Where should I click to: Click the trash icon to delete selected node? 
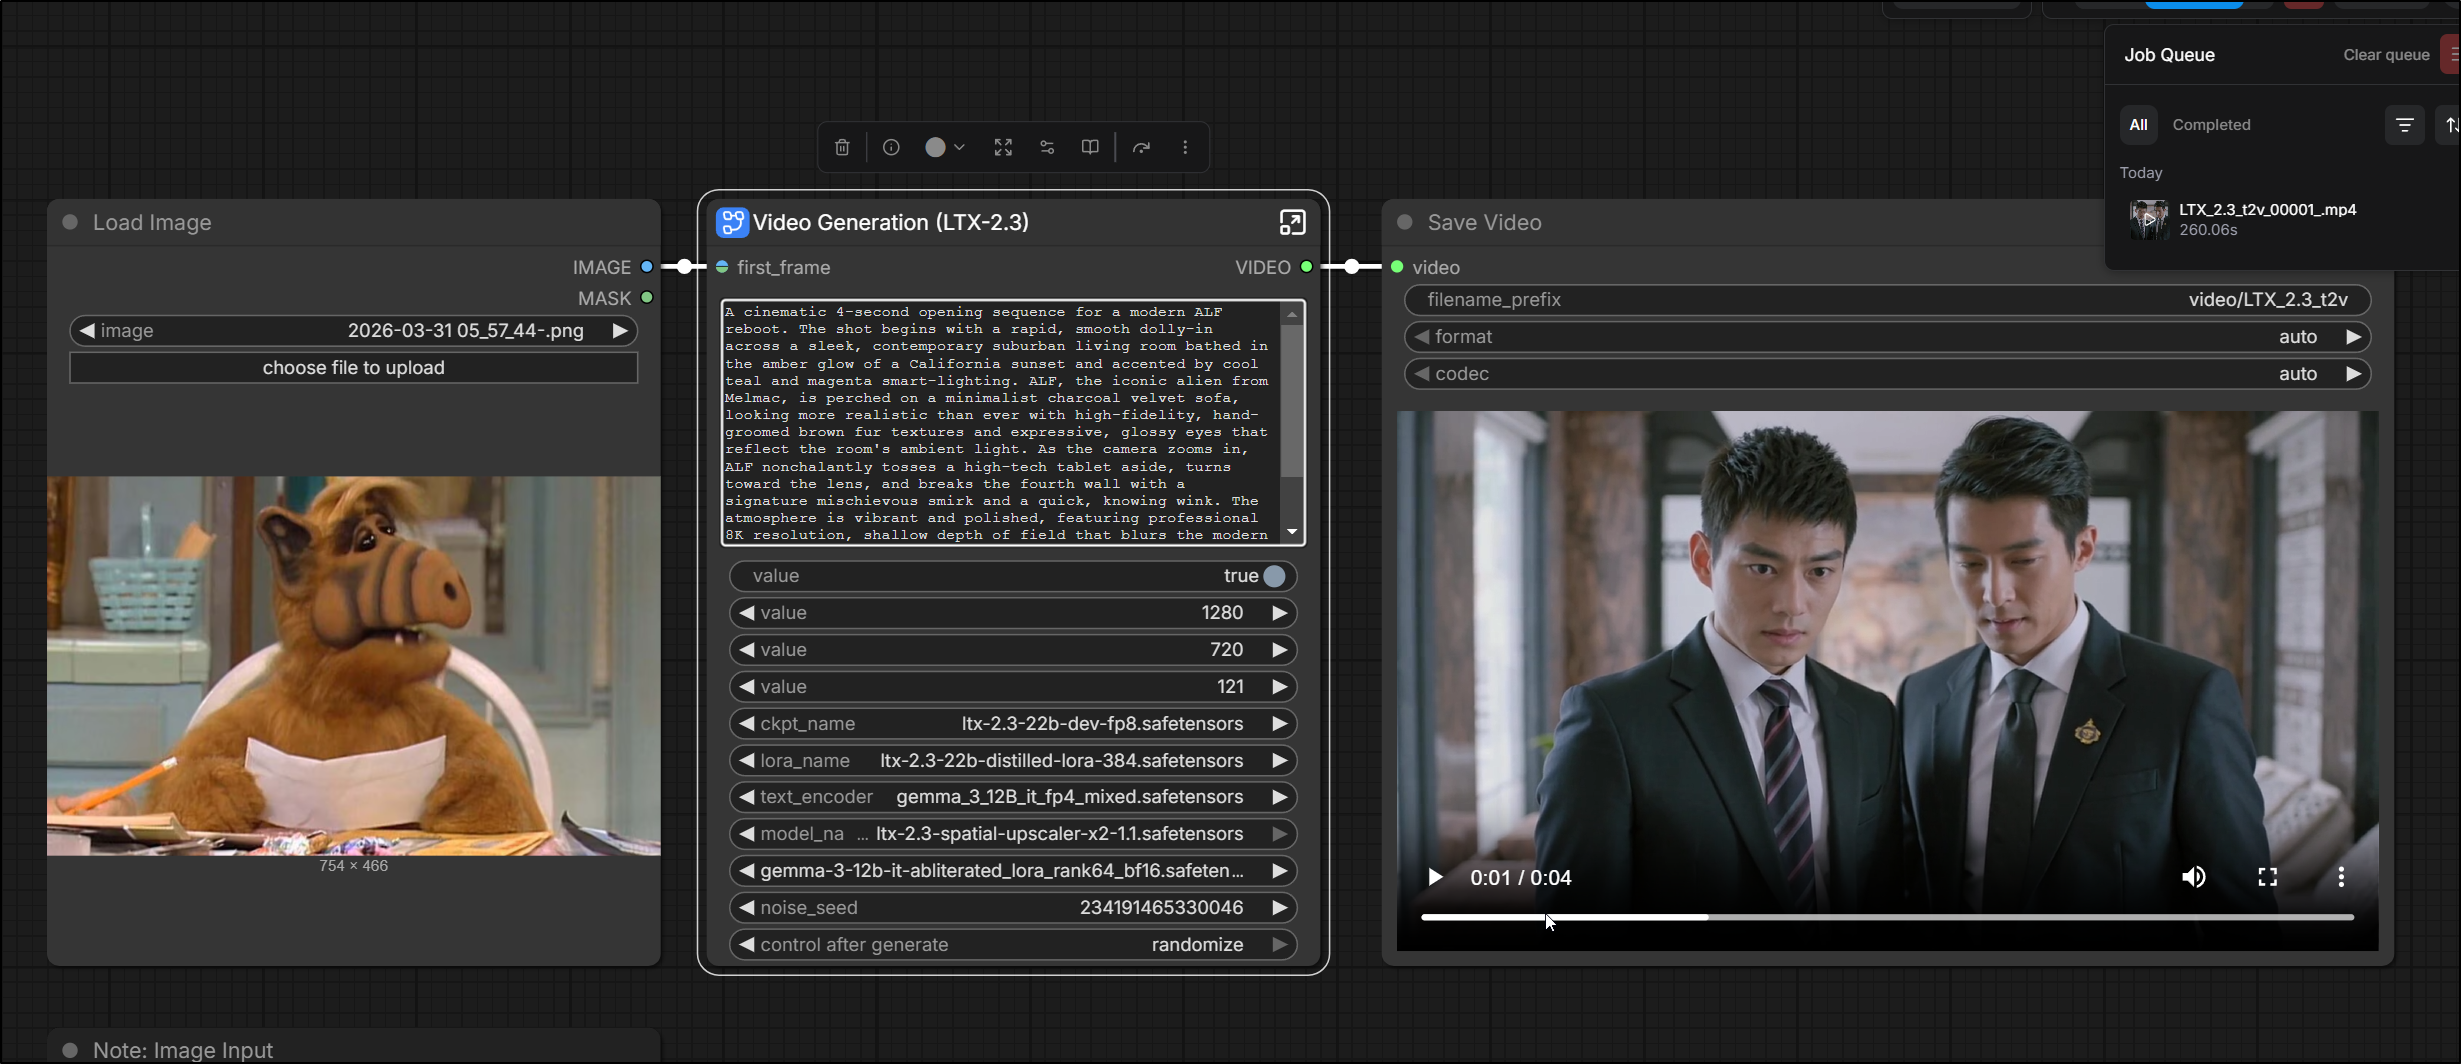coord(842,148)
